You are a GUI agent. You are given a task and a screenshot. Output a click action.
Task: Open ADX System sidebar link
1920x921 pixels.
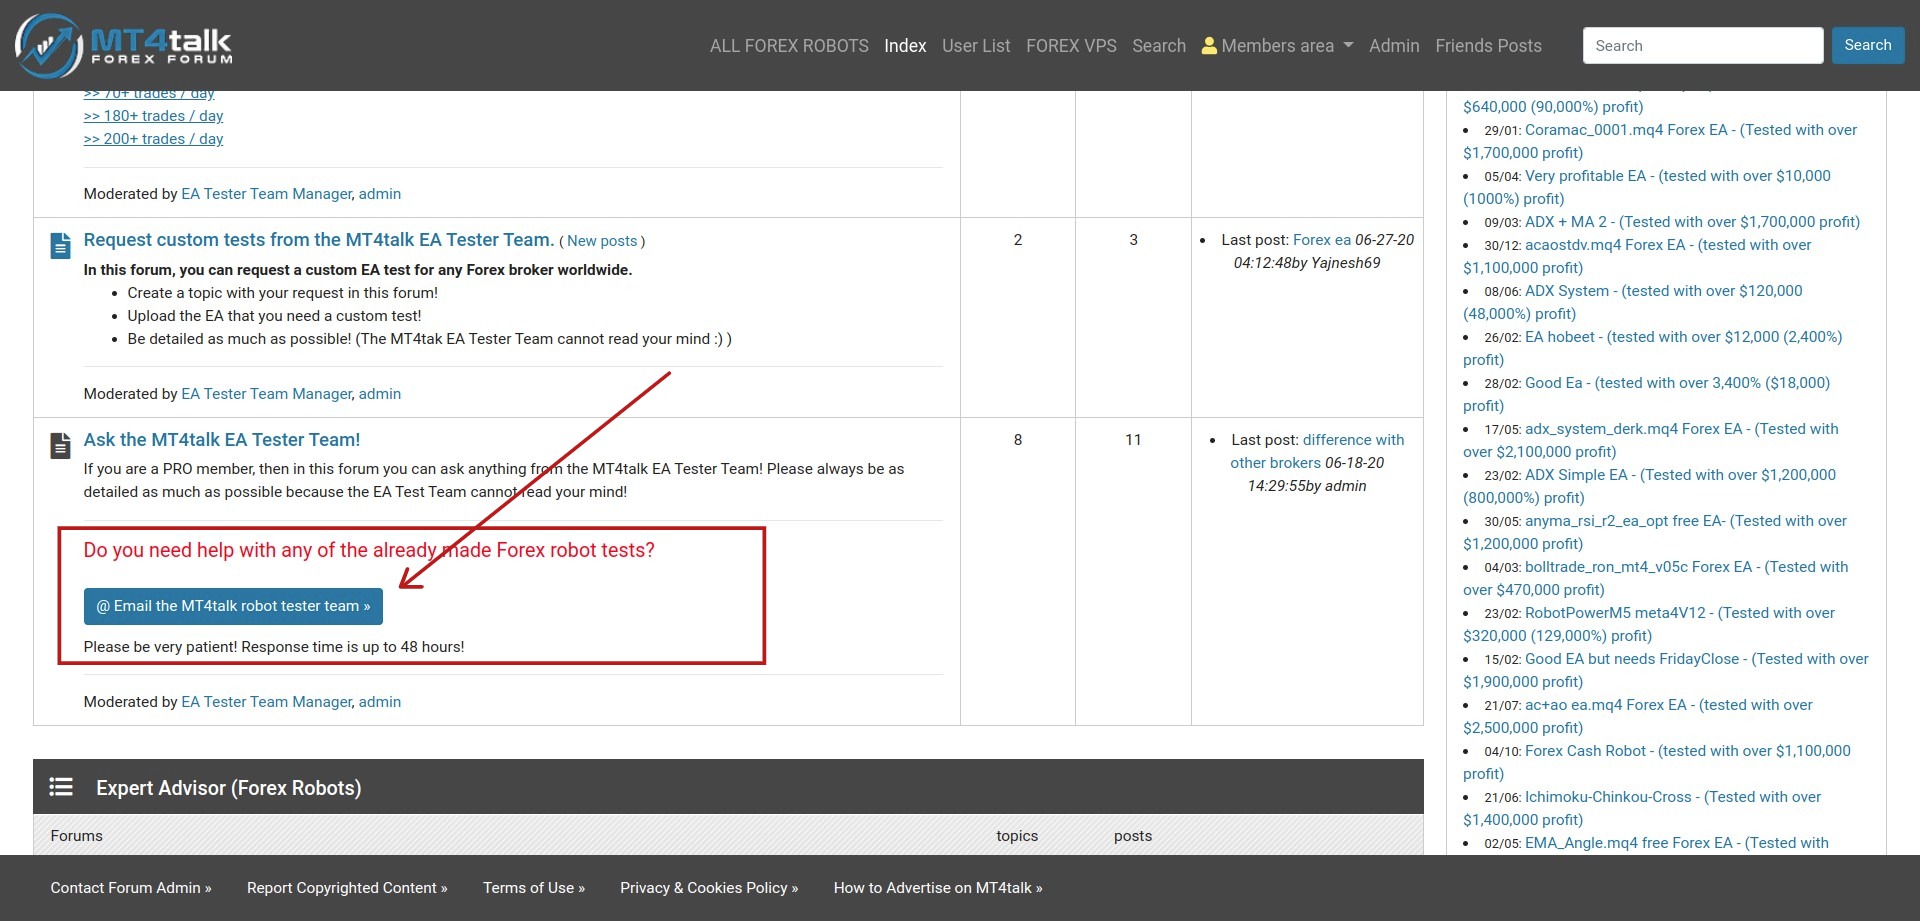[1633, 302]
